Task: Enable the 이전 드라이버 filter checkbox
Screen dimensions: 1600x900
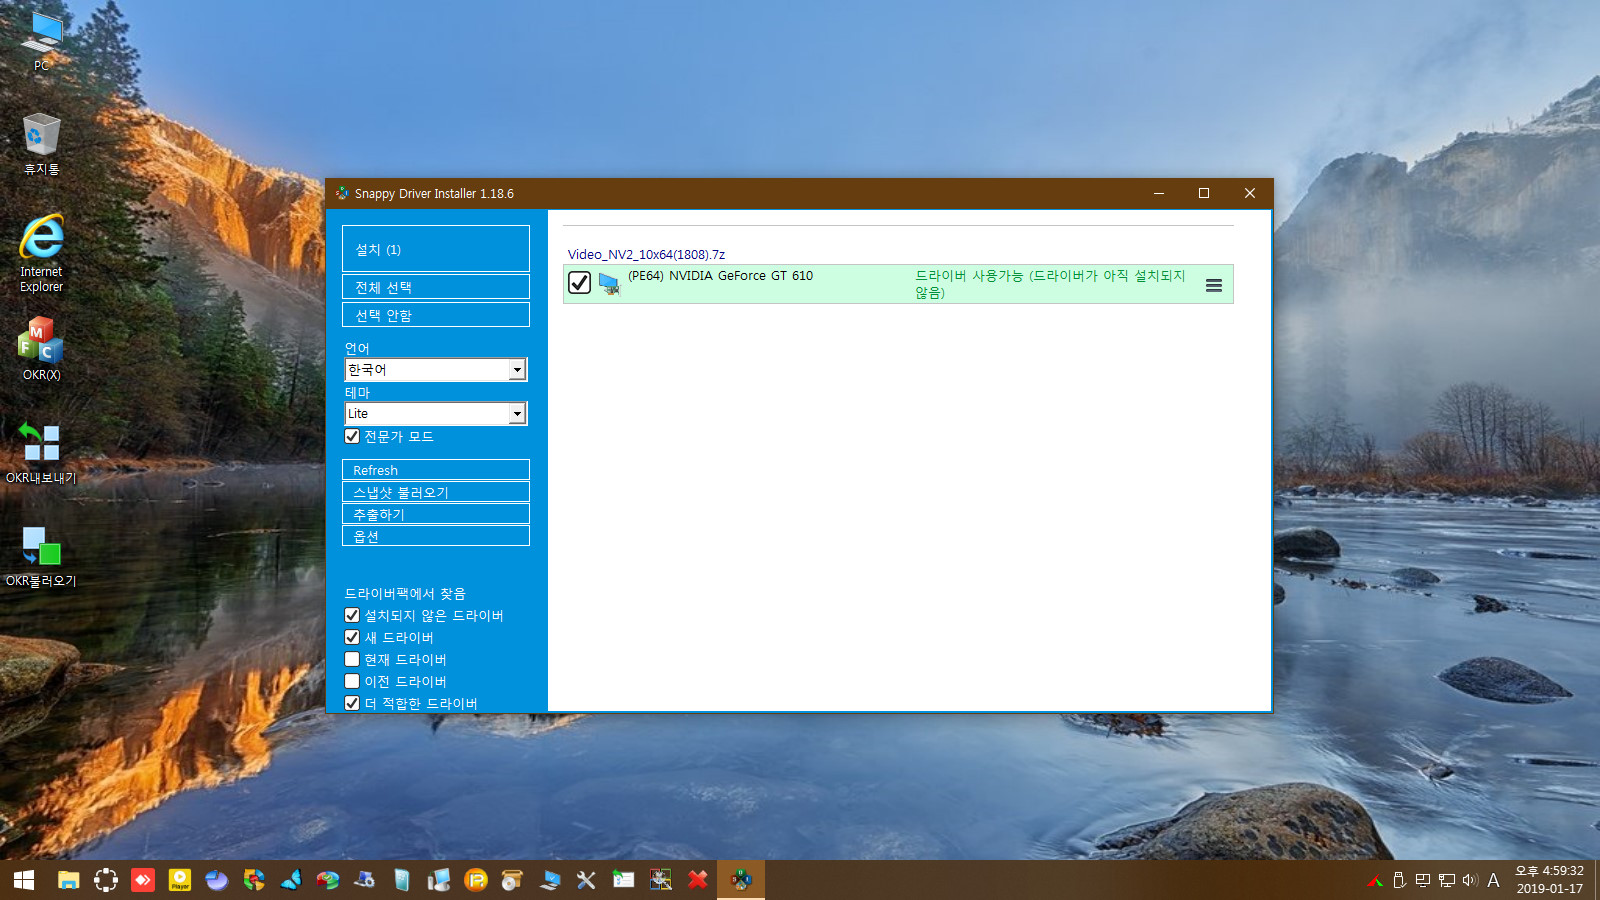Action: click(x=352, y=681)
